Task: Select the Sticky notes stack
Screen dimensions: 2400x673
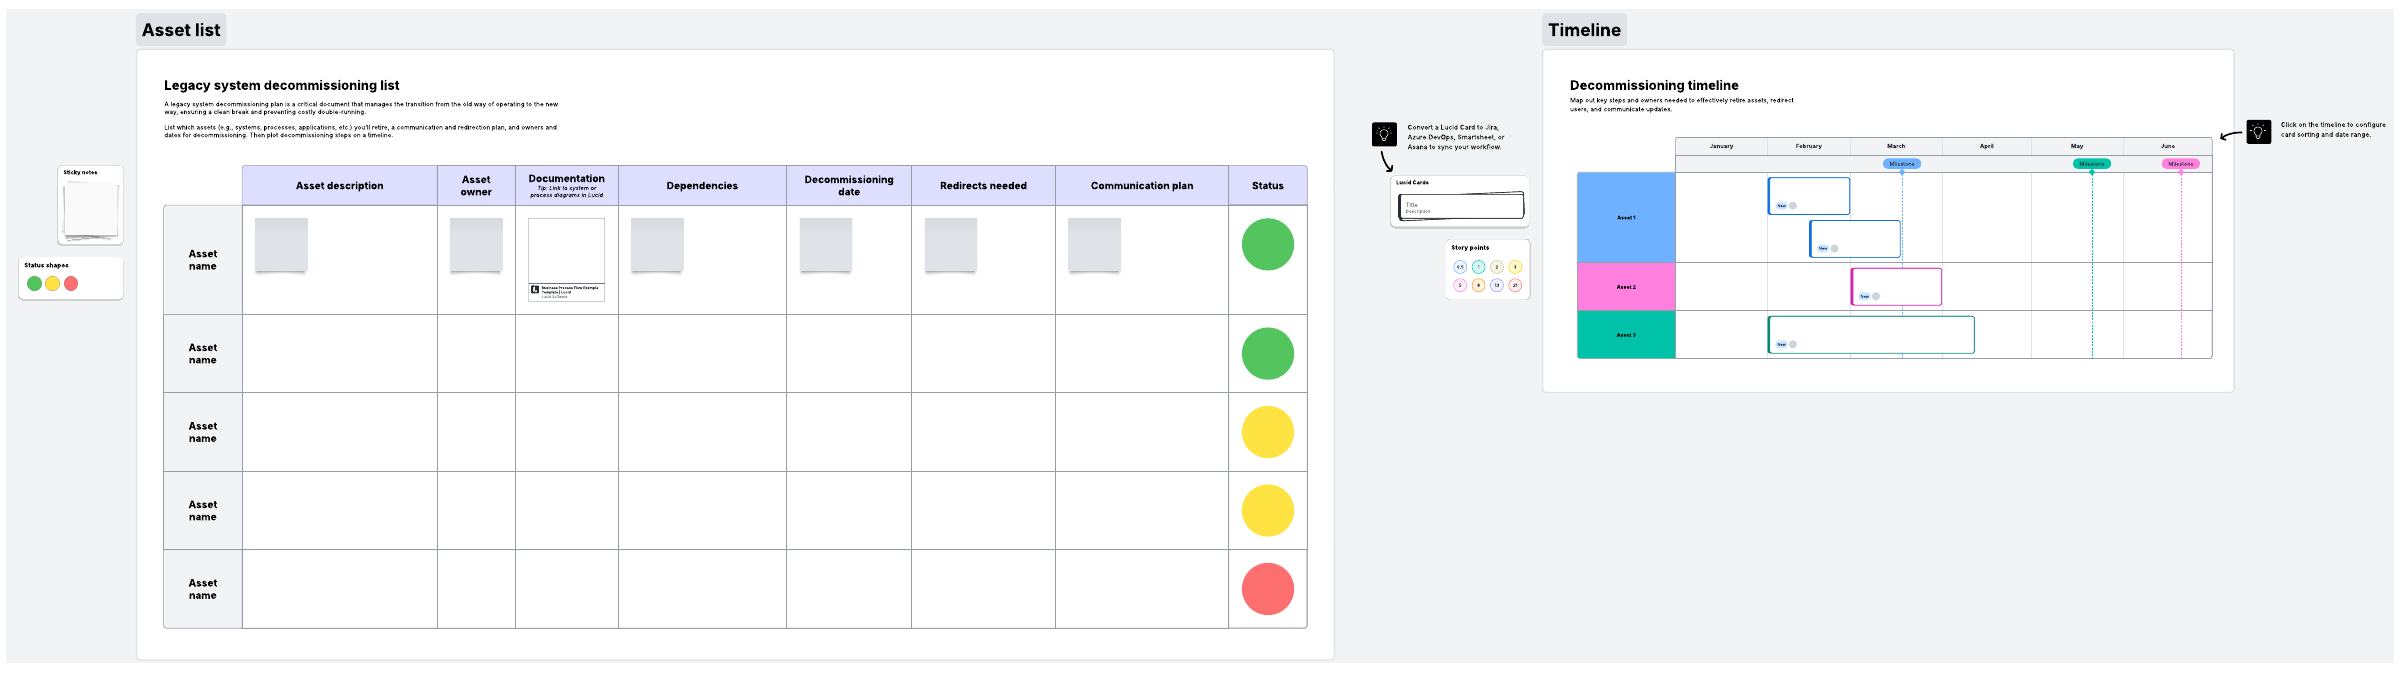Action: [91, 209]
